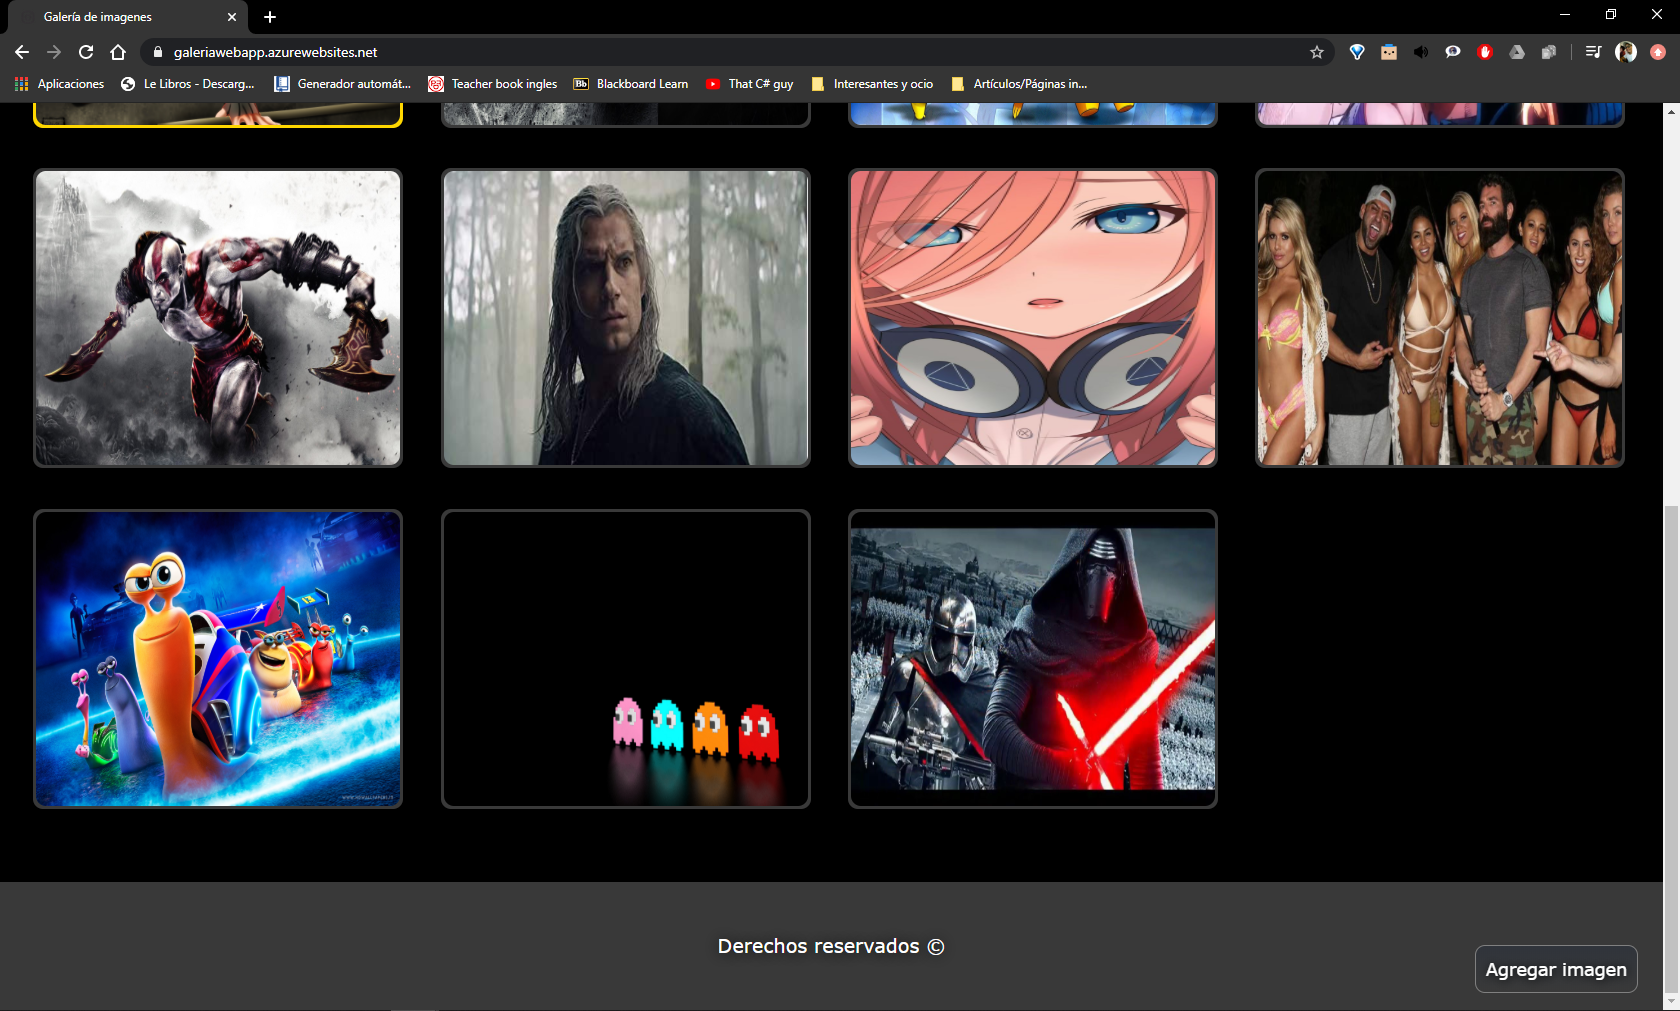1680x1011 pixels.
Task: Open the That C# guy bookmark
Action: click(749, 84)
